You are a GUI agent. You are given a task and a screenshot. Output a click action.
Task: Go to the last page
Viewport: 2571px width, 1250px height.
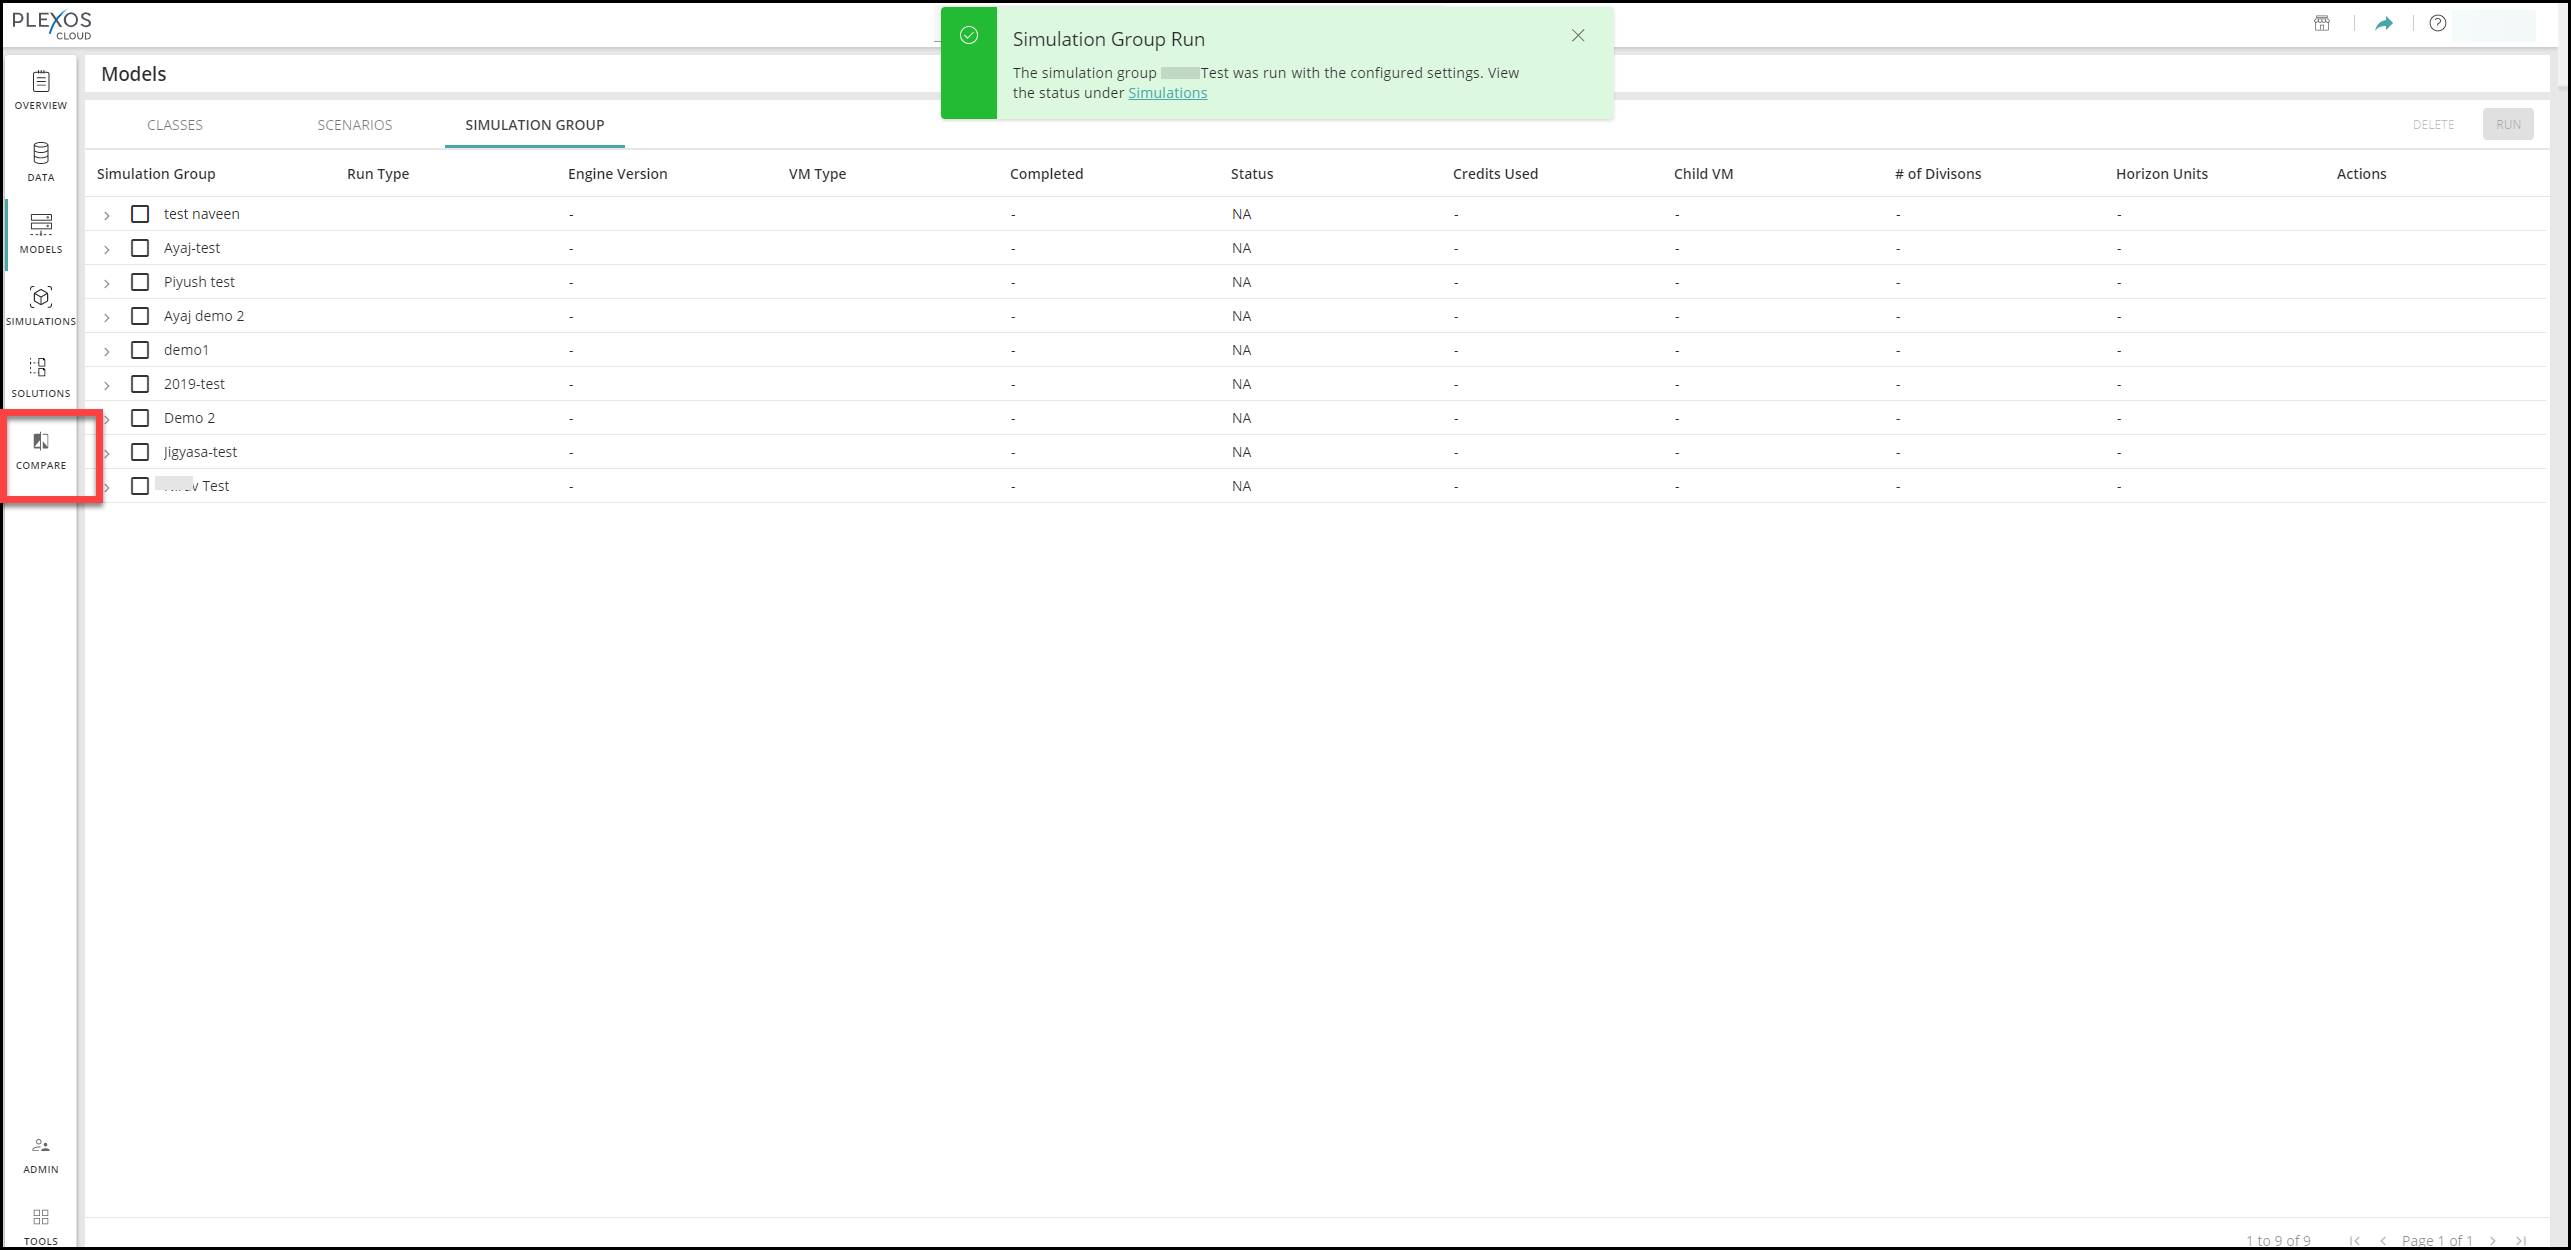click(x=2521, y=1241)
